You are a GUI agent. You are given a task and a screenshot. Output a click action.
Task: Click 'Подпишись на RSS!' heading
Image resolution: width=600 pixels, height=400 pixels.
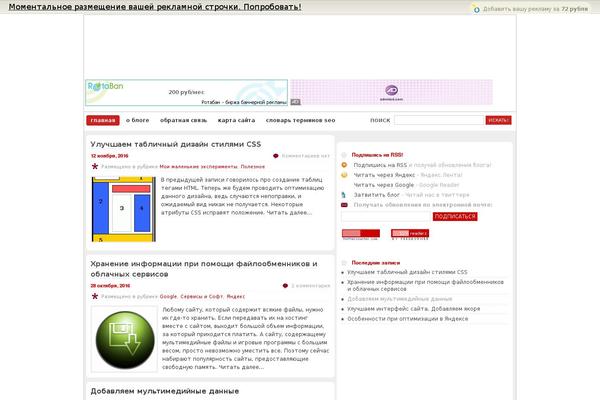click(377, 155)
